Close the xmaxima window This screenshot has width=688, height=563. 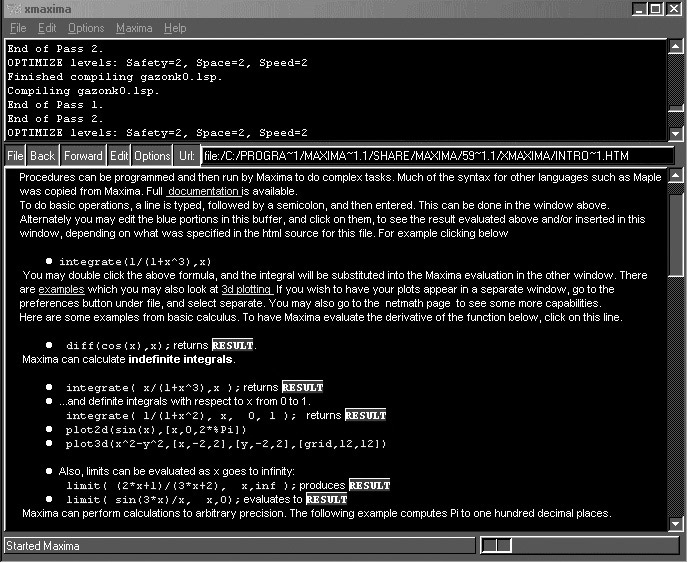tap(674, 9)
